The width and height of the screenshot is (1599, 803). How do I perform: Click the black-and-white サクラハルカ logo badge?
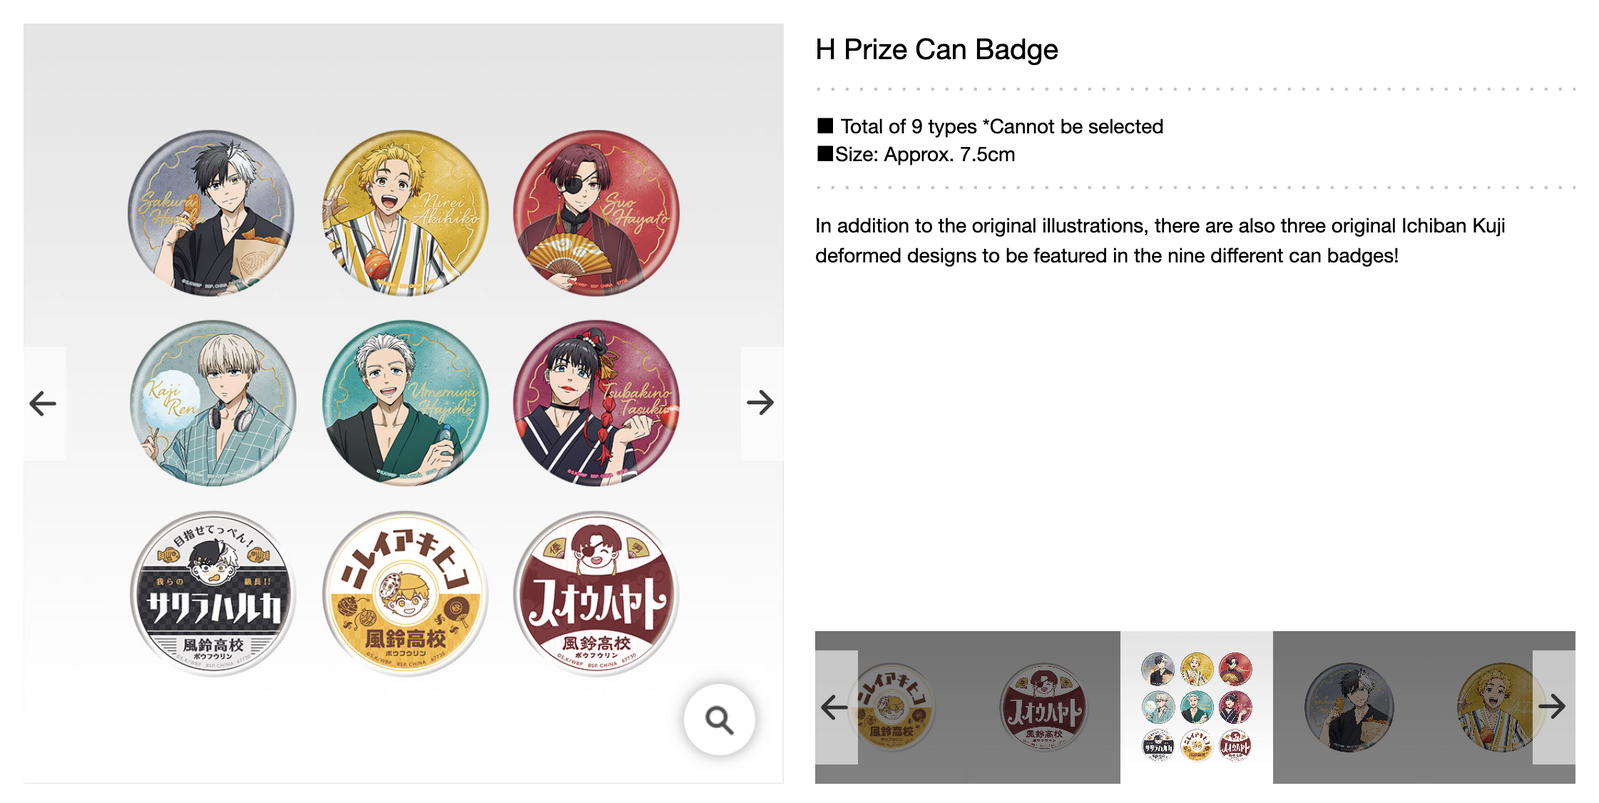[212, 594]
